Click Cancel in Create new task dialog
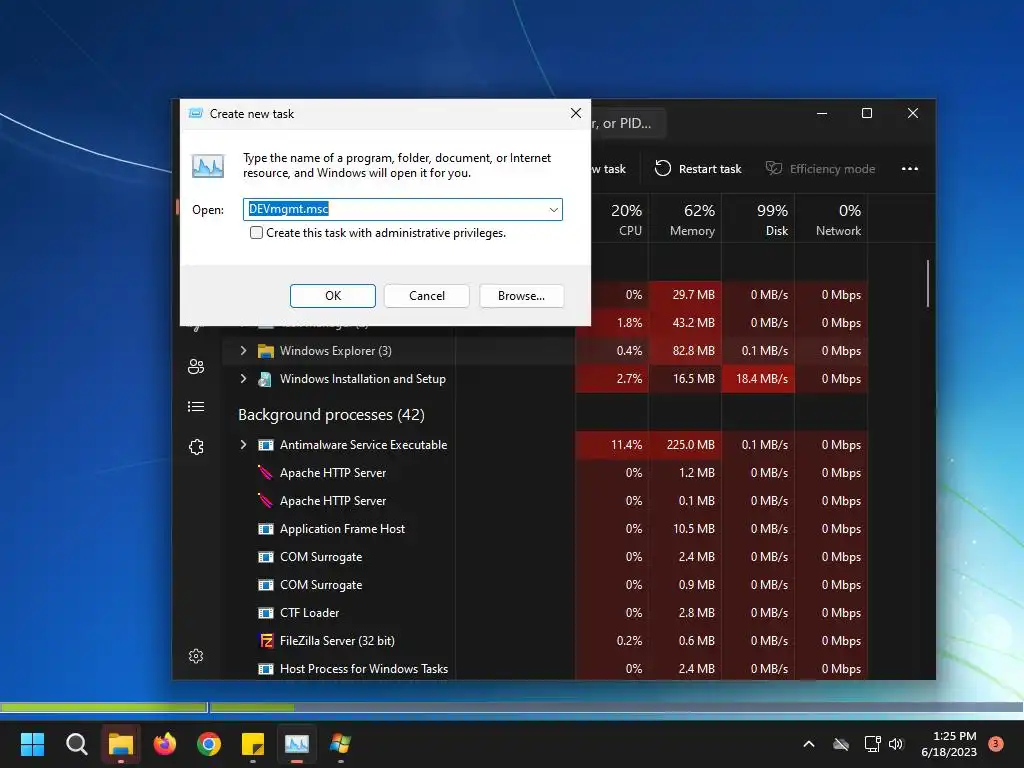The height and width of the screenshot is (768, 1024). point(426,296)
